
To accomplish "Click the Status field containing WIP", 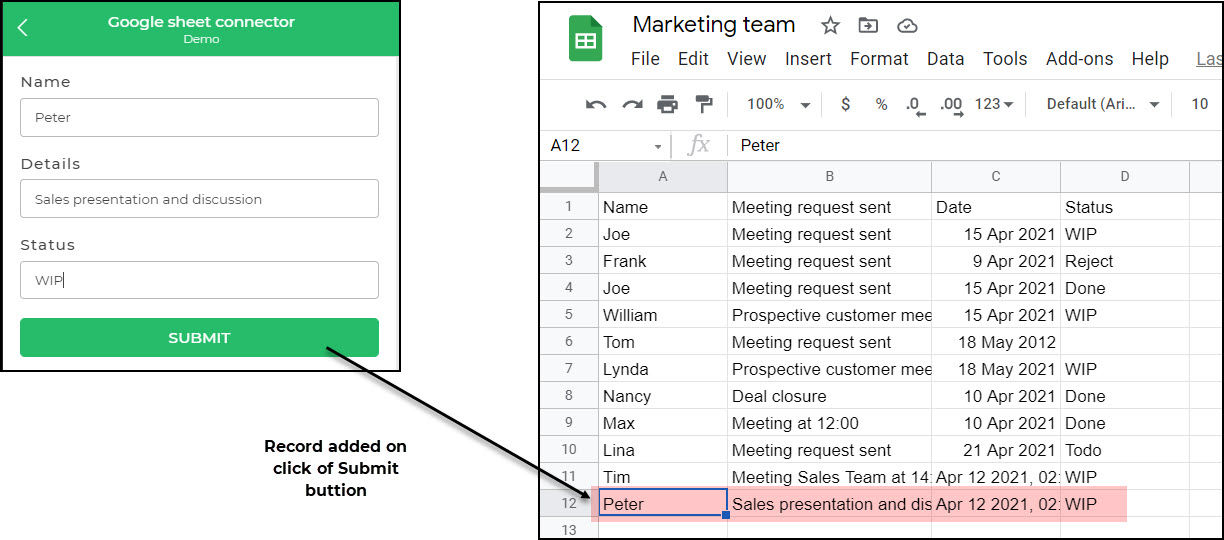I will coord(199,280).
